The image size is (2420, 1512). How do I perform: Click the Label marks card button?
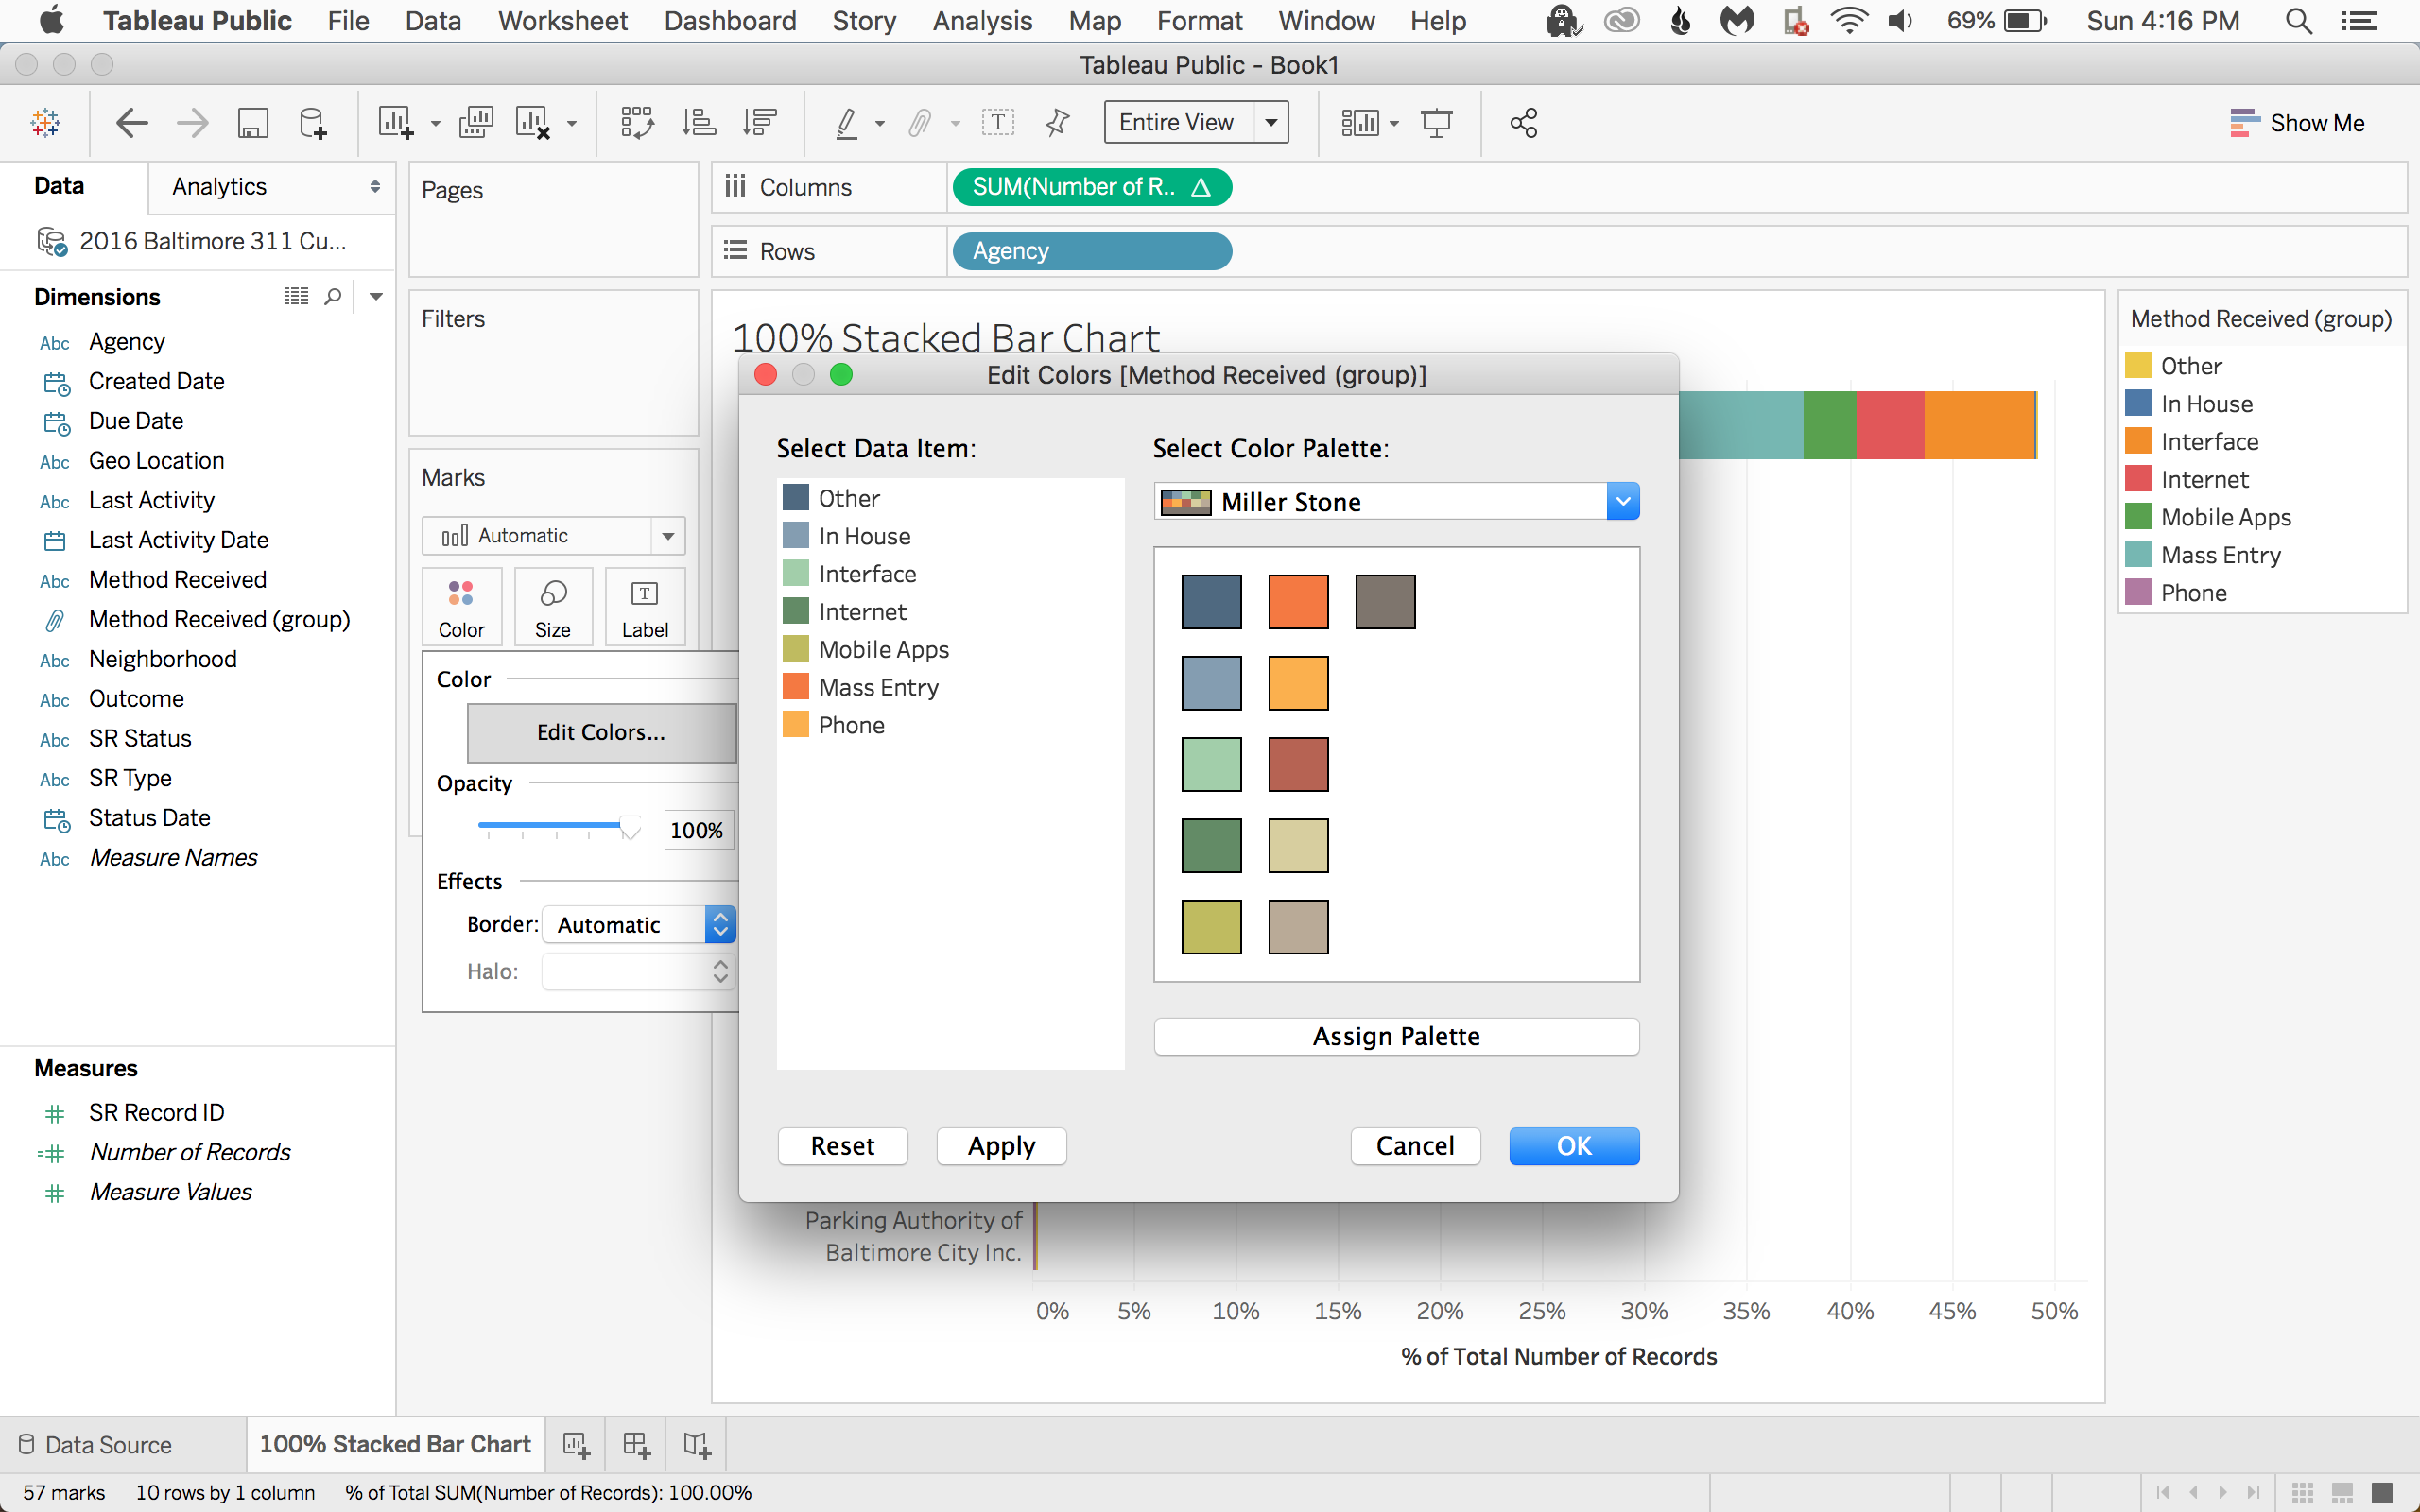point(645,607)
